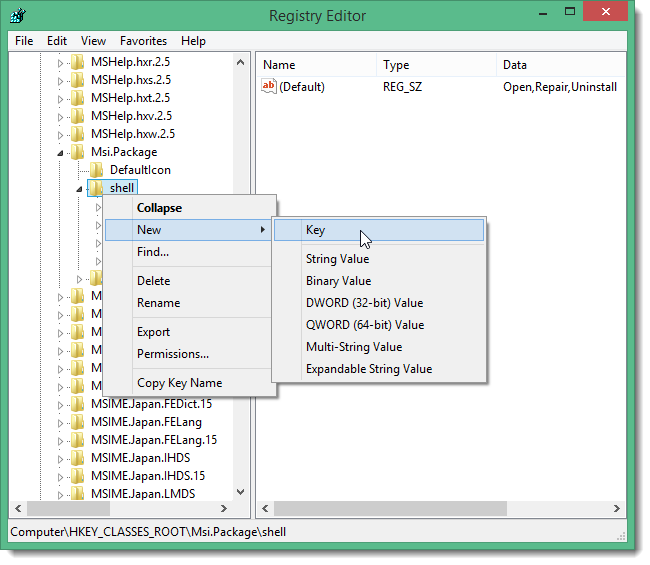Screen dimensions: 650x565
Task: Choose Find... in the context menu
Action: [189, 252]
